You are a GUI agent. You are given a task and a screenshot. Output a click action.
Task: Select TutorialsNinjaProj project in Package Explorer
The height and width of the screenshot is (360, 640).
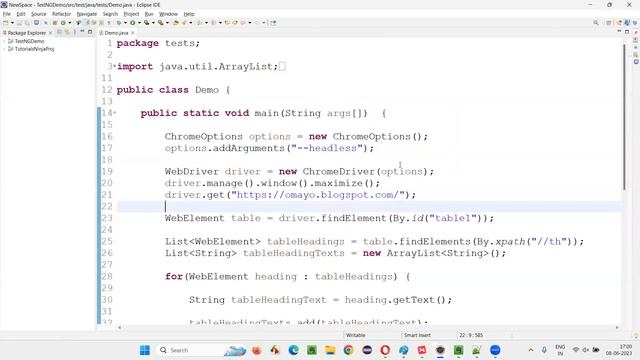click(34, 49)
